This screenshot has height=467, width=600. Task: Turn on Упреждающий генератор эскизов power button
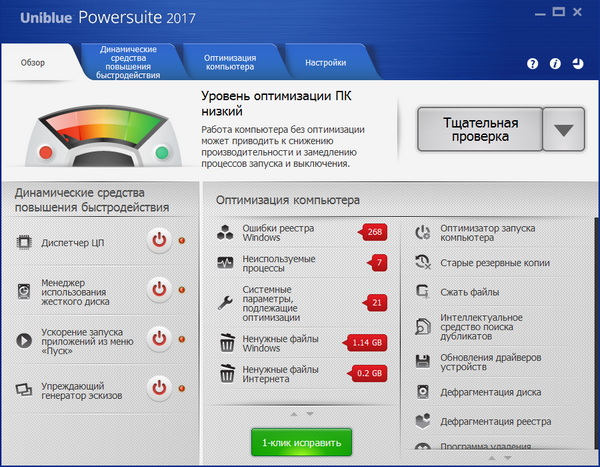pos(159,388)
